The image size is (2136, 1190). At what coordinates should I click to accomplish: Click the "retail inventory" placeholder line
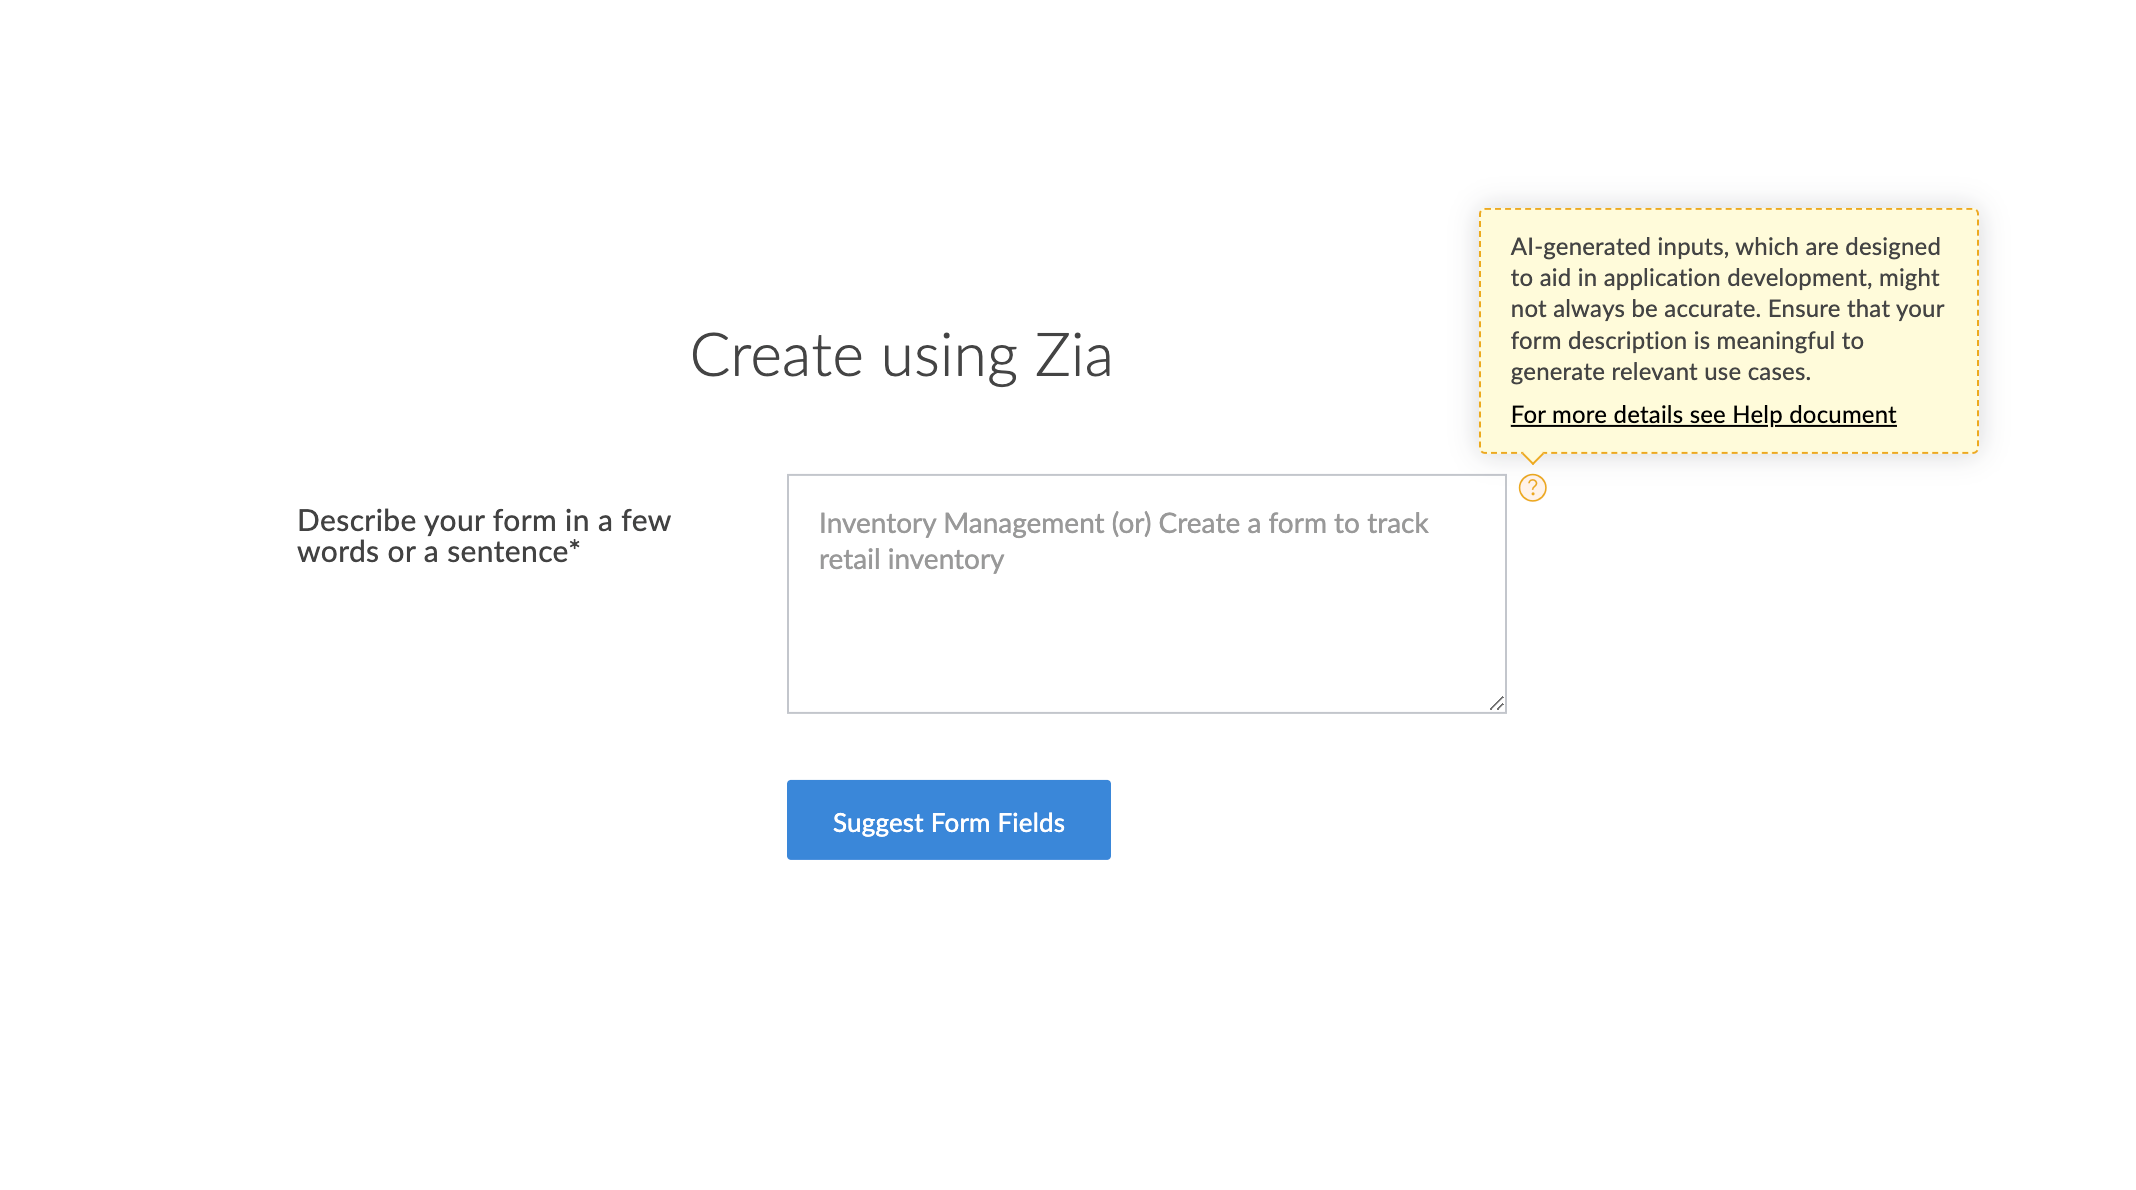pos(911,560)
